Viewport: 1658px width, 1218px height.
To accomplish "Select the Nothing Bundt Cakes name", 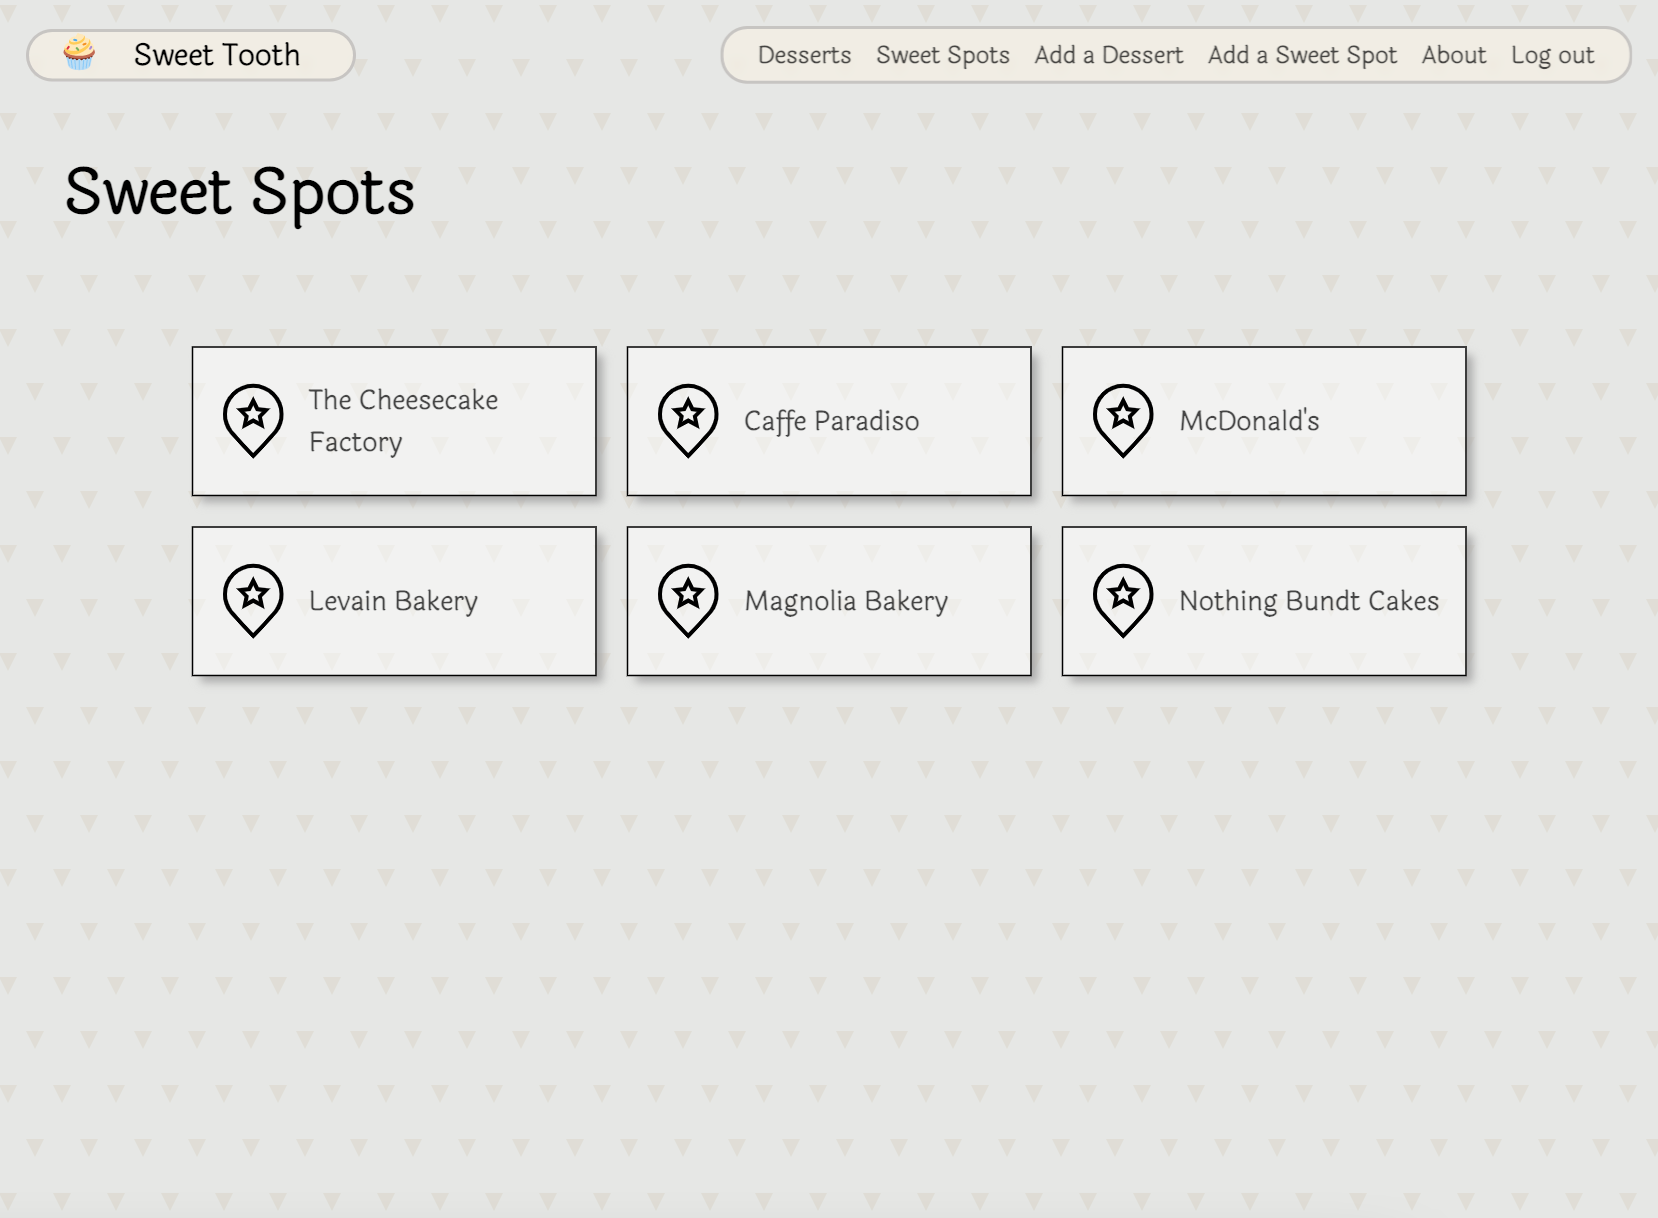I will pyautogui.click(x=1309, y=601).
